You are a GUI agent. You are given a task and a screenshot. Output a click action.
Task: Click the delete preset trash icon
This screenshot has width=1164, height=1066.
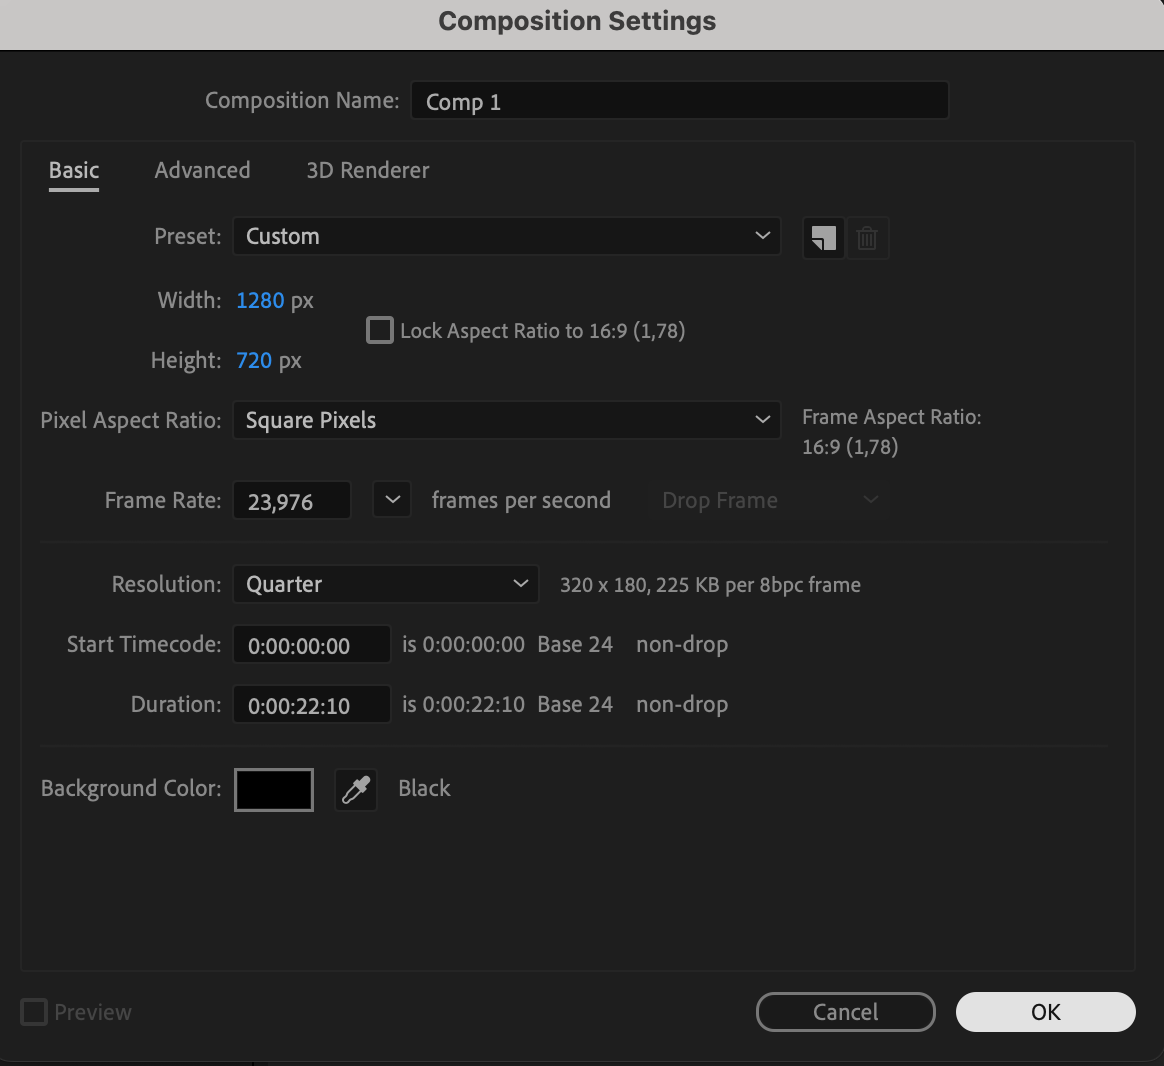pyautogui.click(x=867, y=239)
